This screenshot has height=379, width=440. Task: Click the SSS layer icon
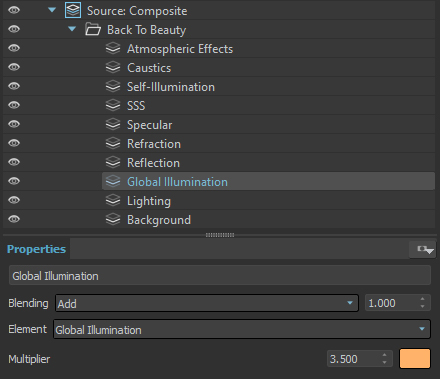point(113,105)
